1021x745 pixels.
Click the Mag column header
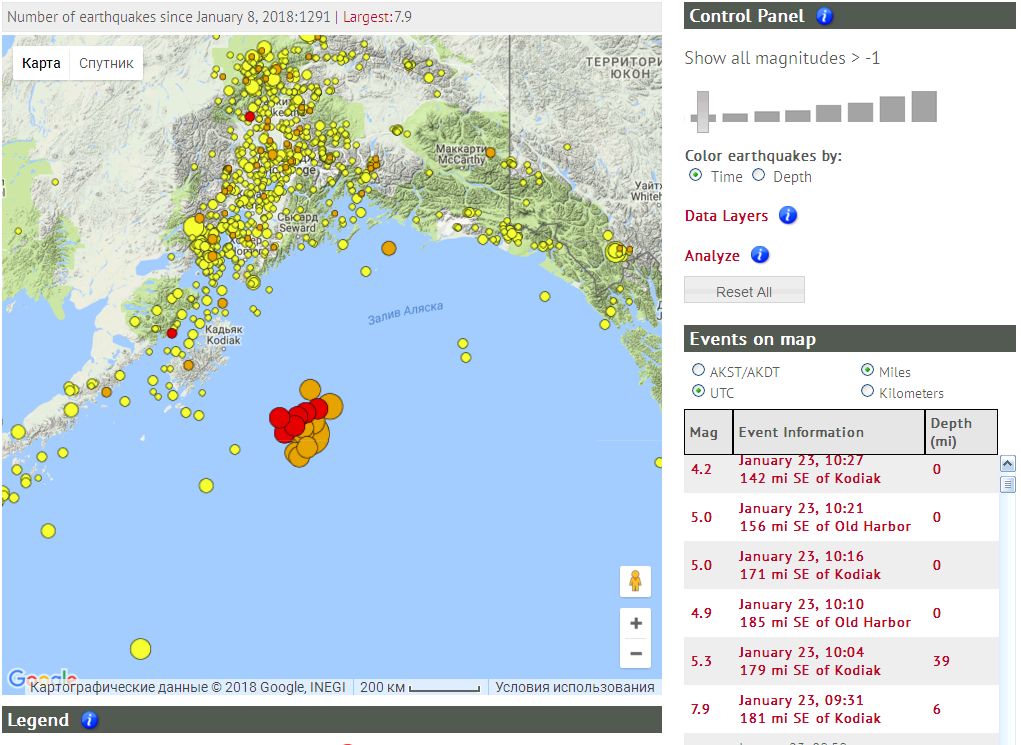point(708,432)
